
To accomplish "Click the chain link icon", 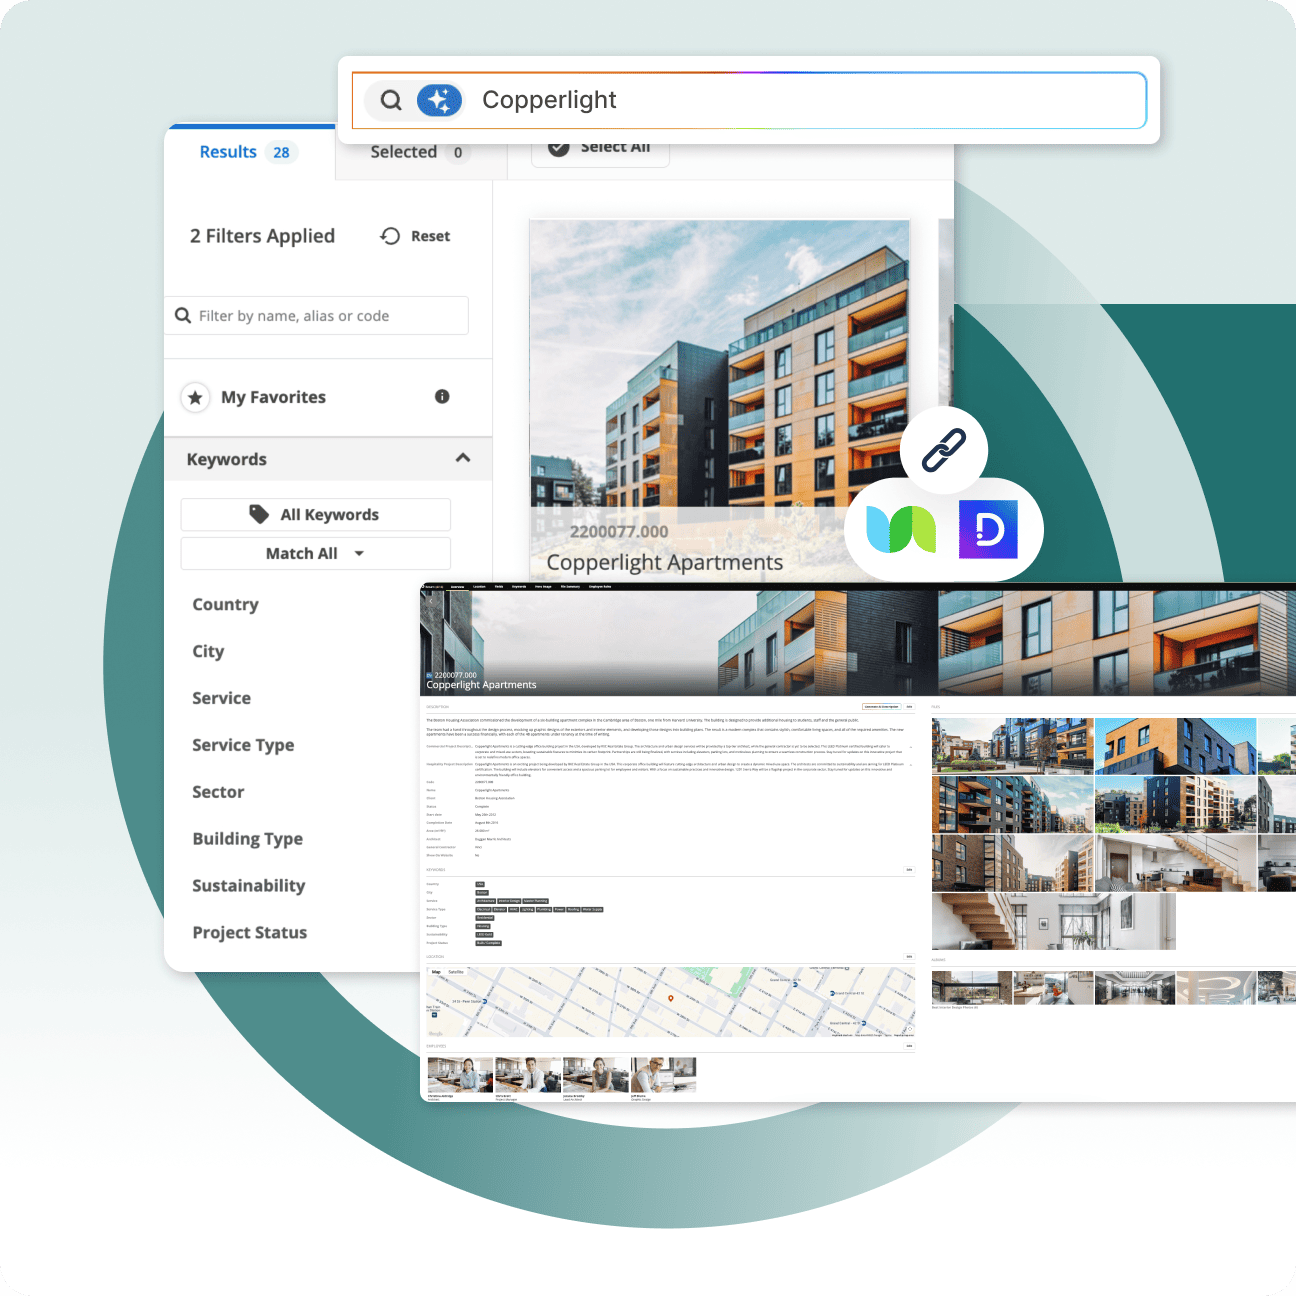I will coord(944,450).
